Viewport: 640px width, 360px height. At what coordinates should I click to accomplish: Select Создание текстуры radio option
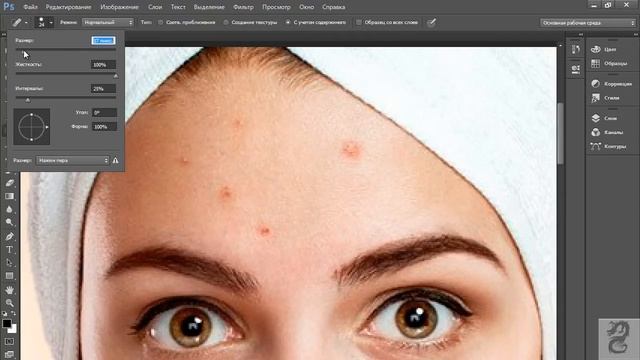pos(251,22)
